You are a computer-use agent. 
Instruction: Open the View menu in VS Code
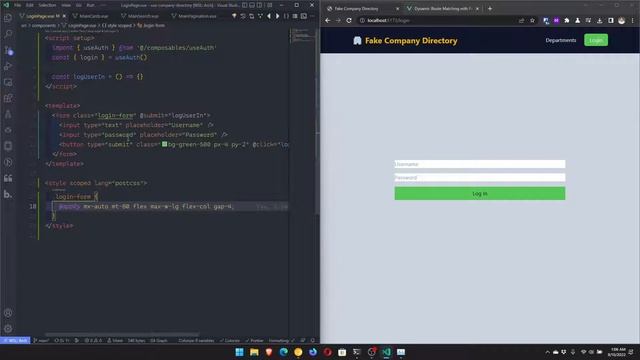coord(66,5)
